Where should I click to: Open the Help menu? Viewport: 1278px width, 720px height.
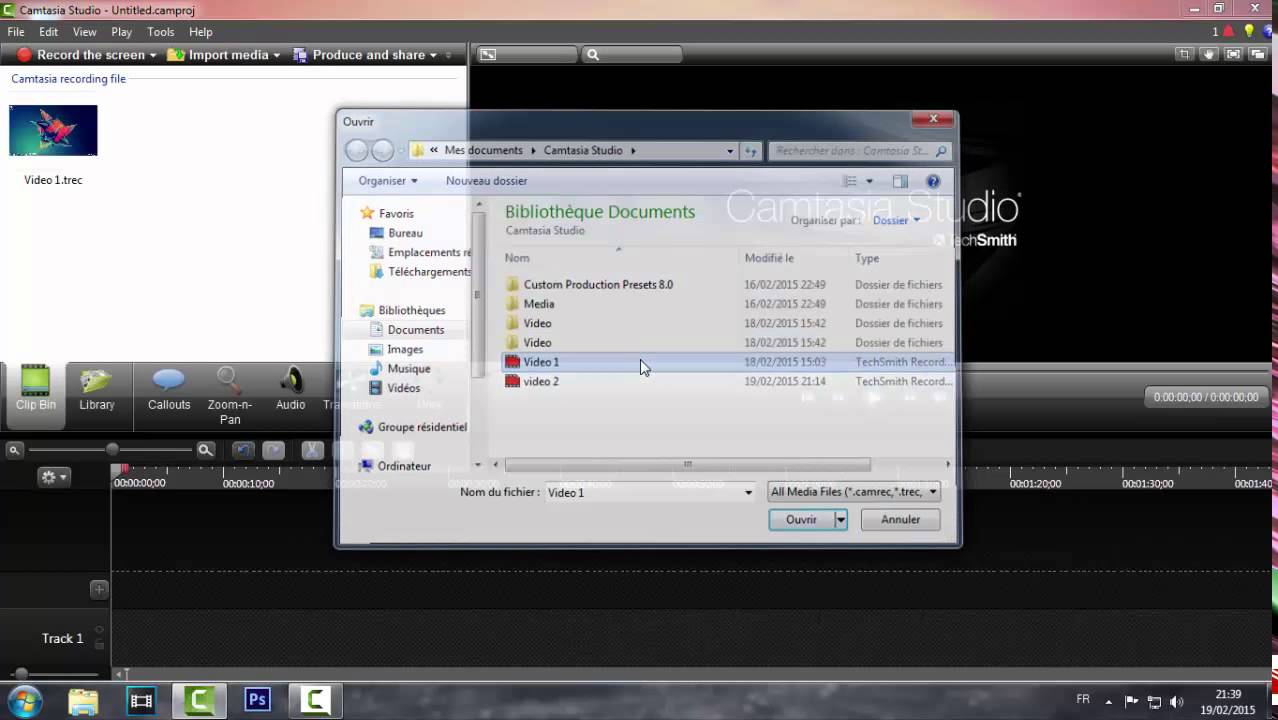point(200,32)
